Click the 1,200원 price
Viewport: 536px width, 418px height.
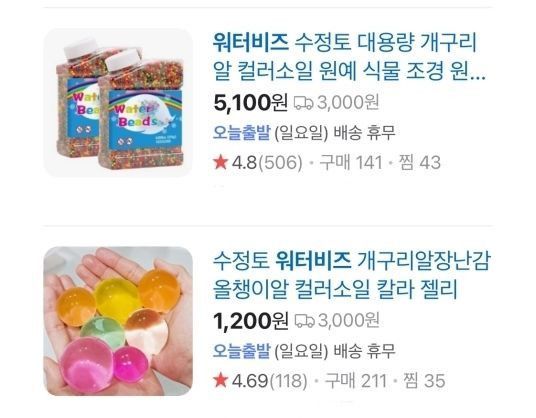250,321
